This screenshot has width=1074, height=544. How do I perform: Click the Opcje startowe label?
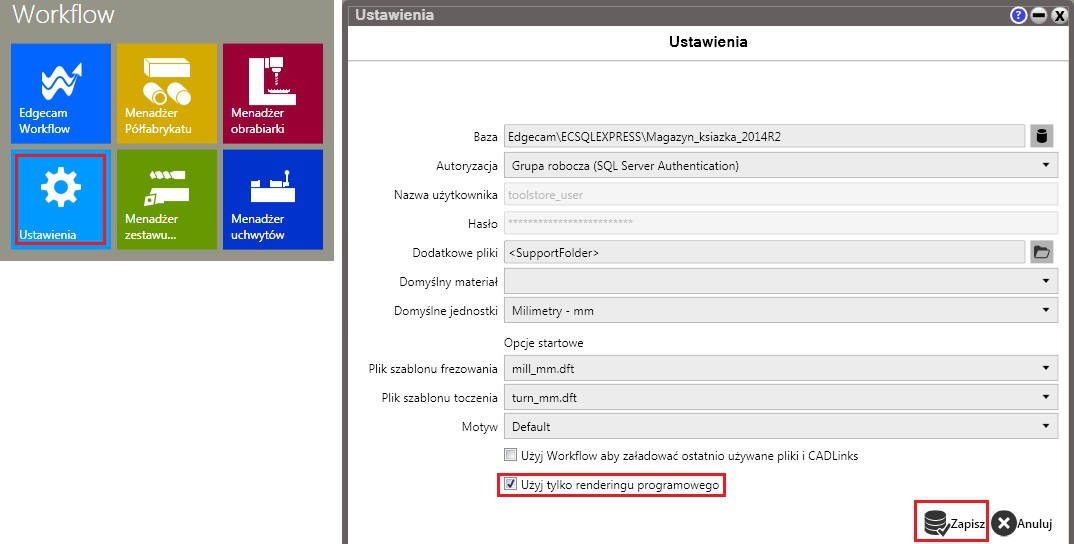544,343
